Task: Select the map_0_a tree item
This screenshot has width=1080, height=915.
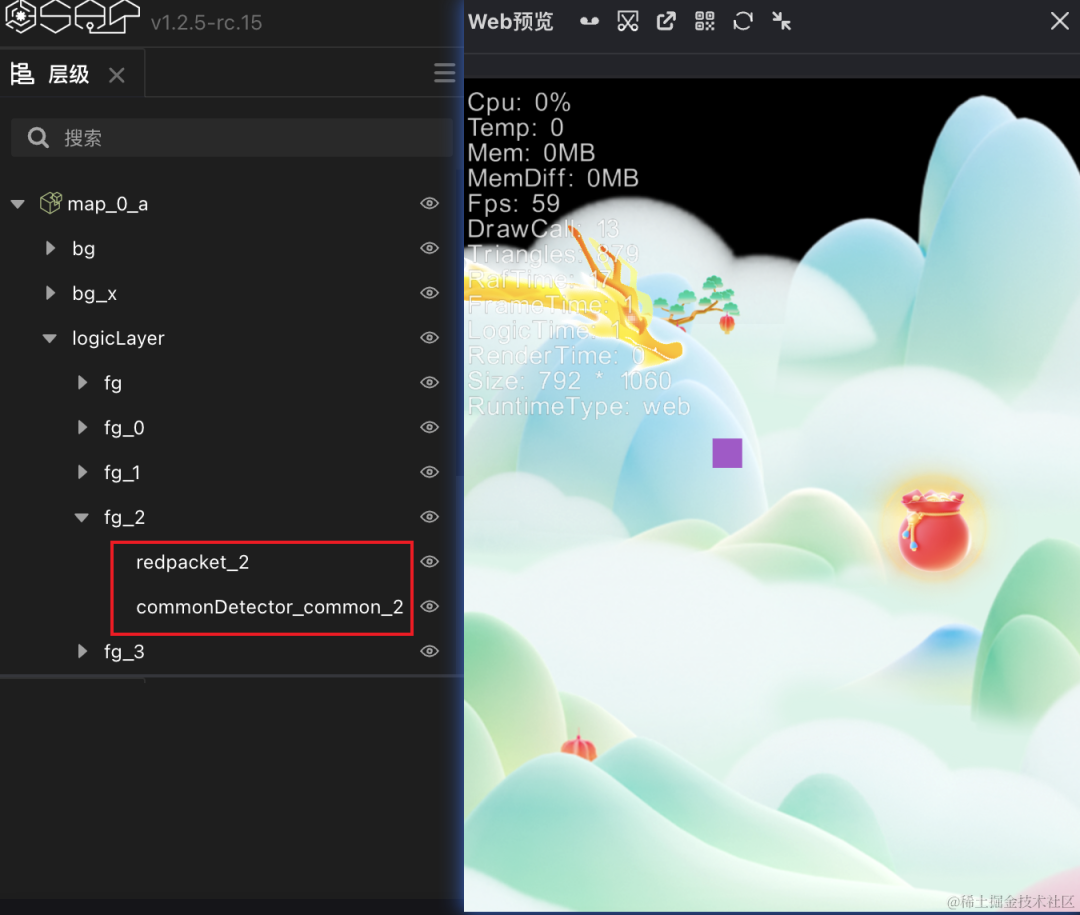Action: [x=107, y=204]
